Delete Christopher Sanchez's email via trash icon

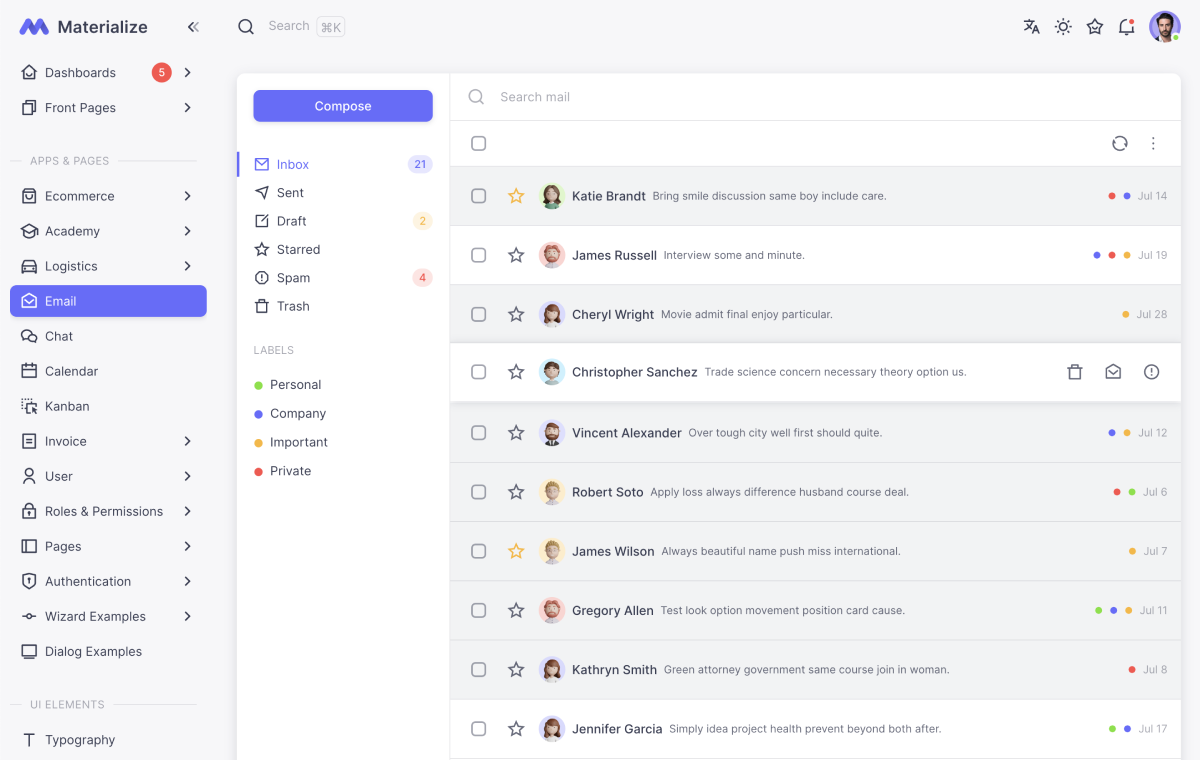click(x=1074, y=371)
